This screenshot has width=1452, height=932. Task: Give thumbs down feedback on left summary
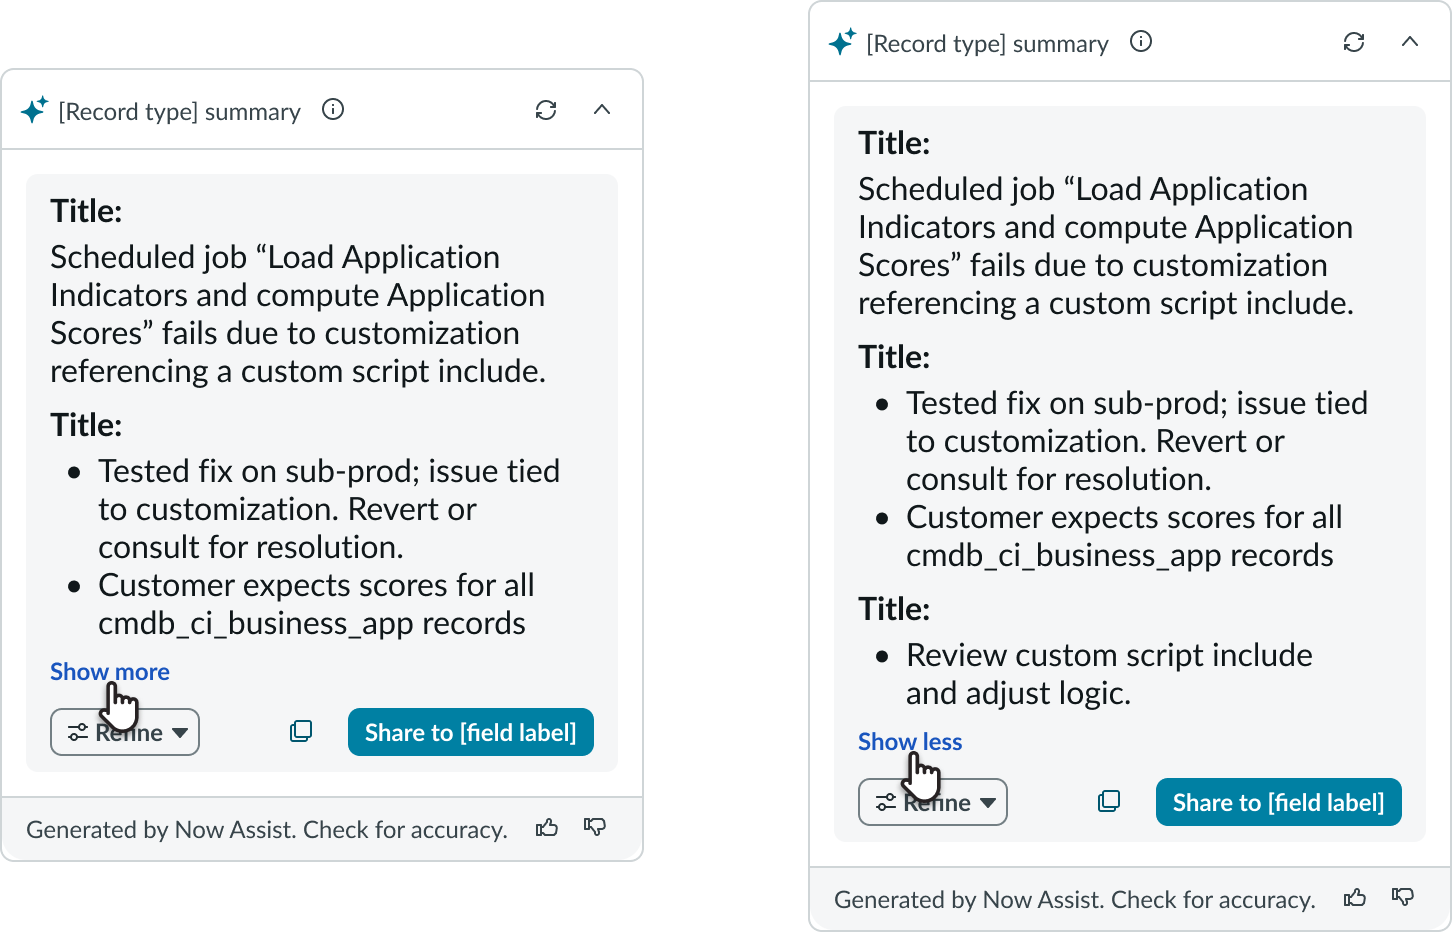[595, 828]
